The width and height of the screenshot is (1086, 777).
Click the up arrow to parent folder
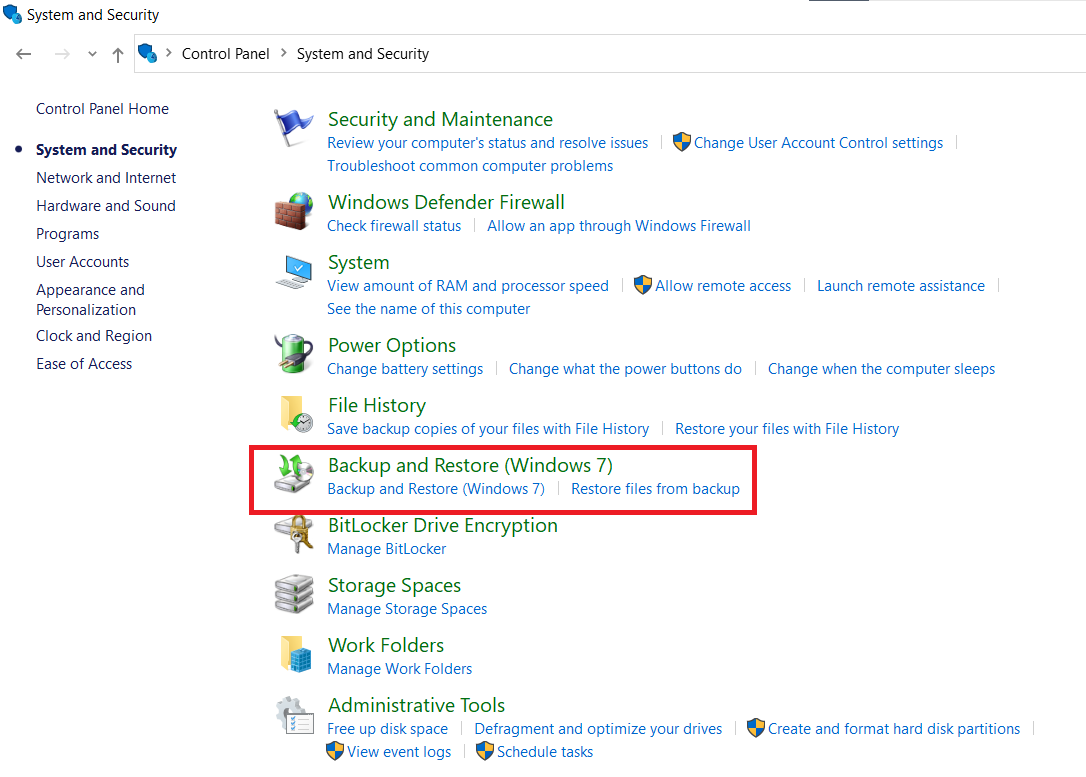[x=117, y=54]
